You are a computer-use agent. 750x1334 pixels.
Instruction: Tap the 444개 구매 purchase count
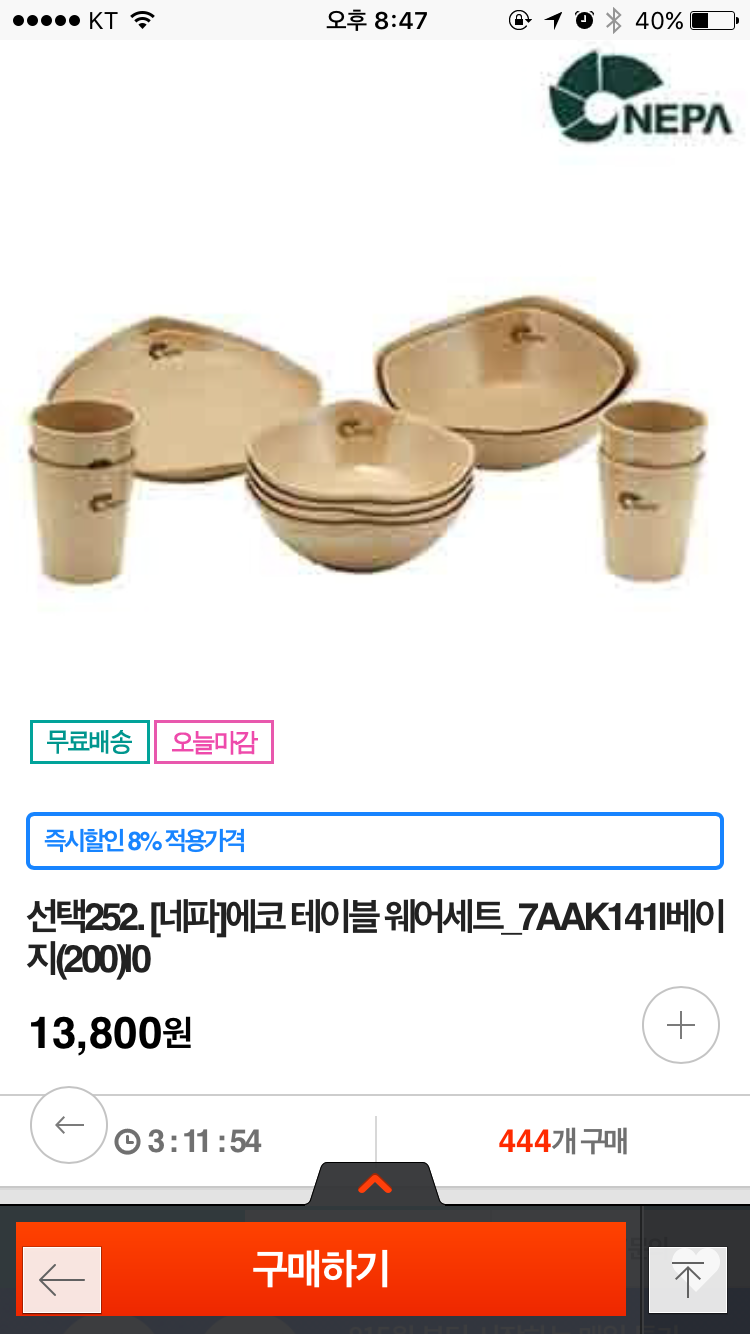(x=563, y=1141)
